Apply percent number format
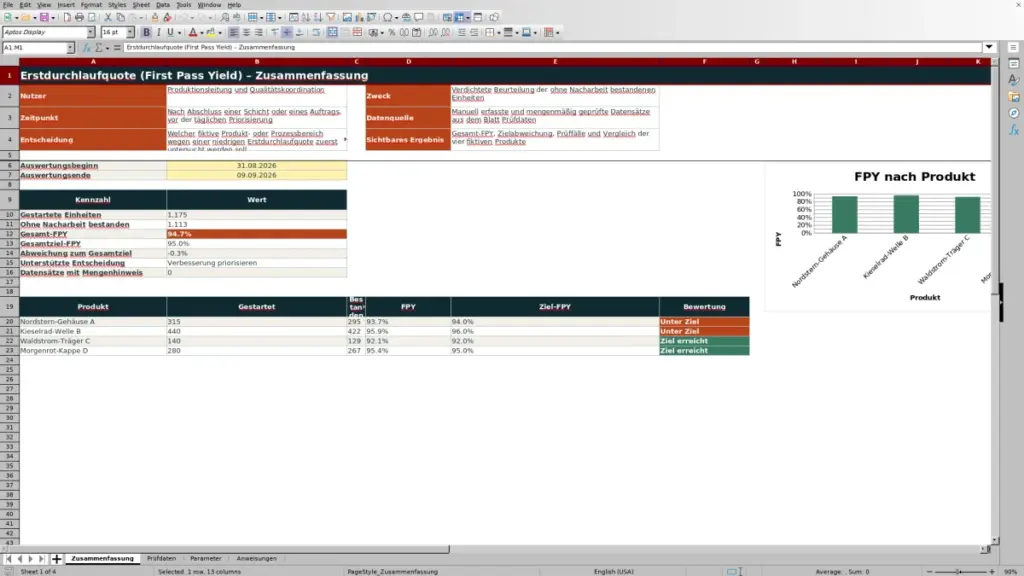Screen dimensions: 1024x576 click(391, 32)
